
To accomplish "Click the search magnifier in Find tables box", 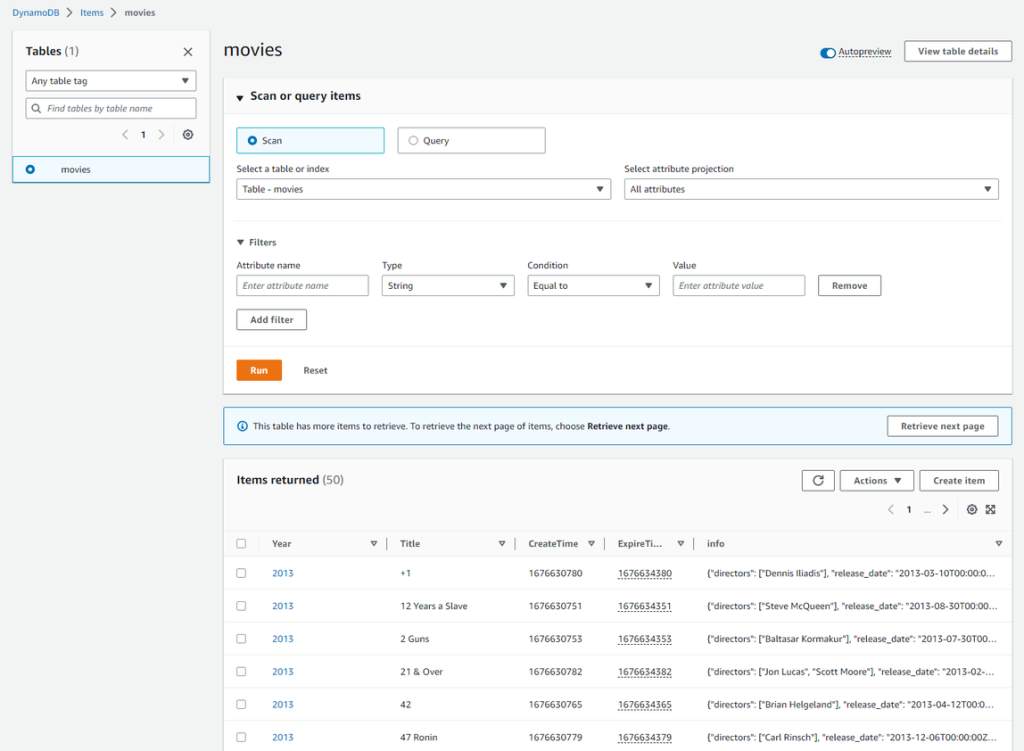I will [x=37, y=108].
